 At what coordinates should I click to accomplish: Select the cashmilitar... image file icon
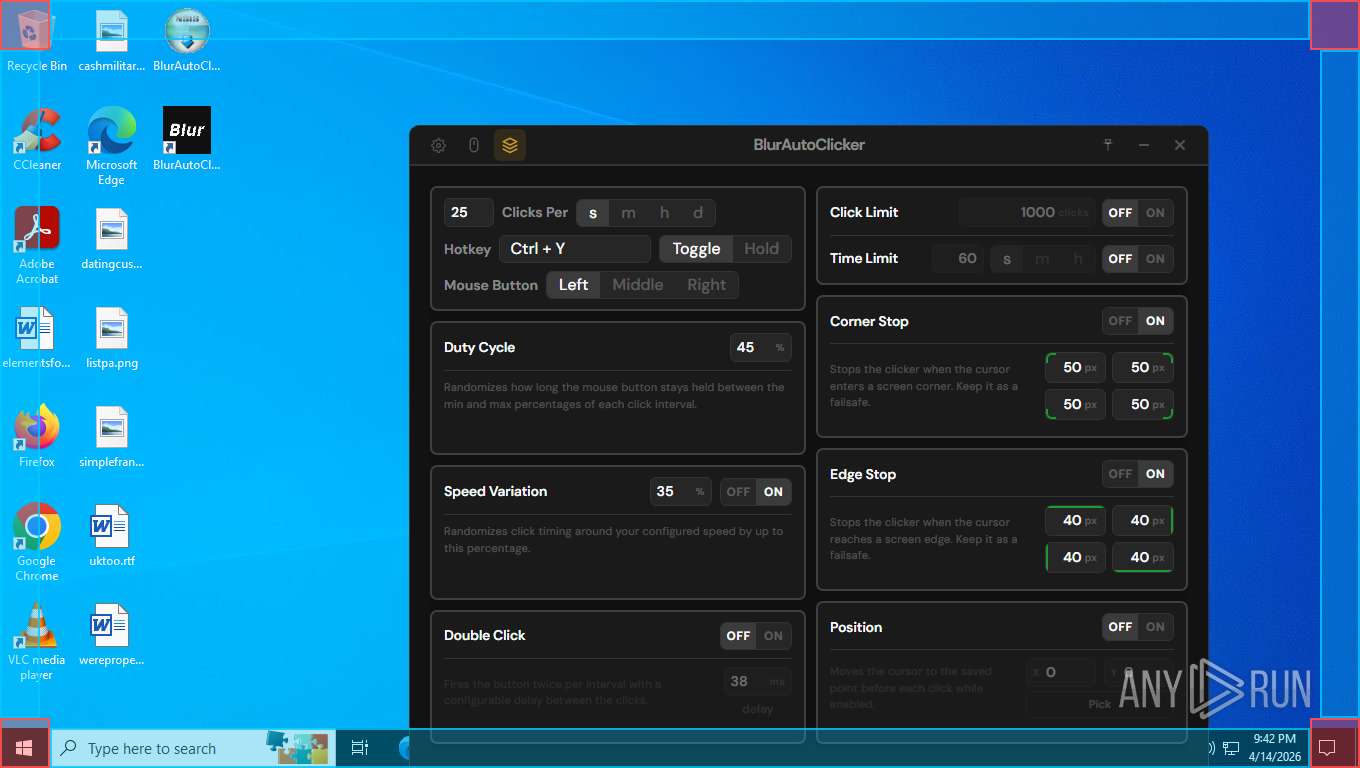(x=112, y=40)
